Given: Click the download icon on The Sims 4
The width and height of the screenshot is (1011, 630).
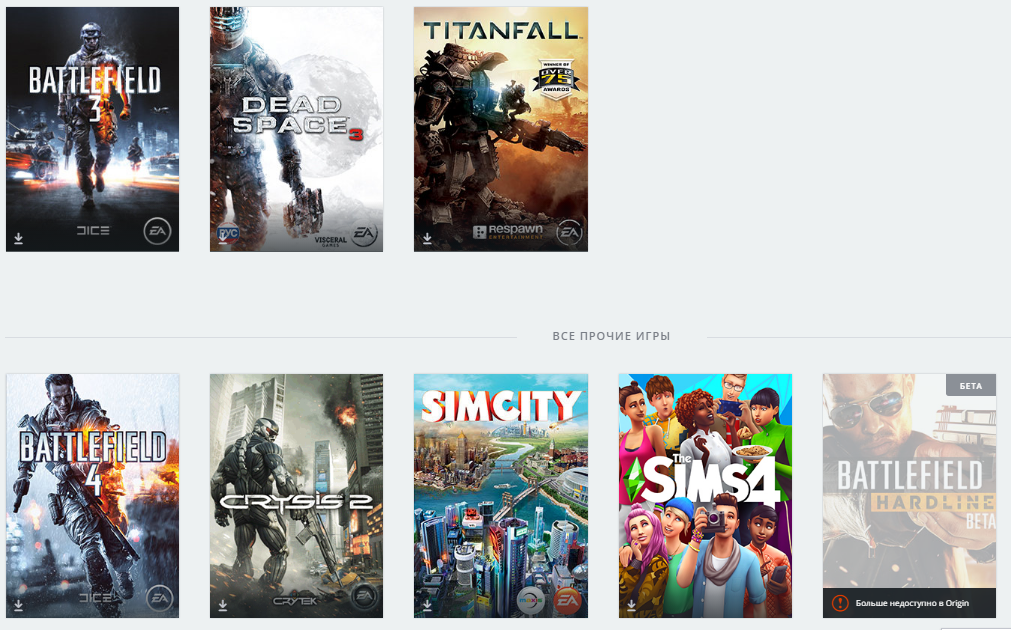Looking at the screenshot, I should 631,605.
